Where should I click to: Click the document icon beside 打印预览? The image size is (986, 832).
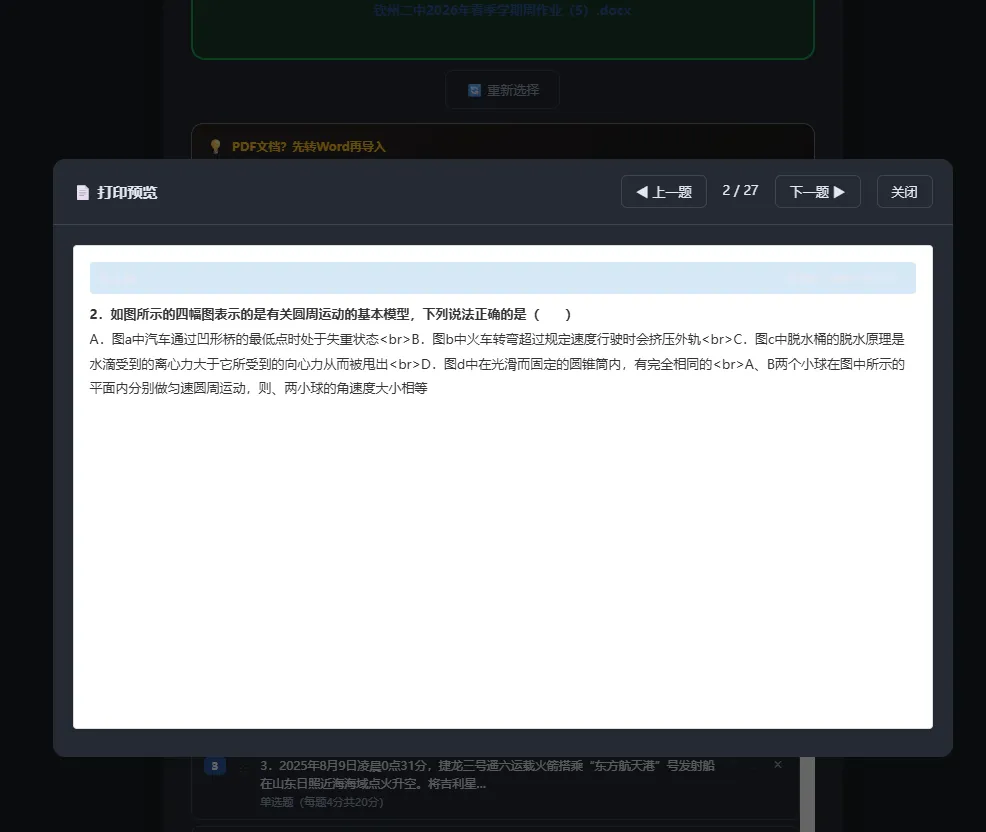[x=82, y=192]
